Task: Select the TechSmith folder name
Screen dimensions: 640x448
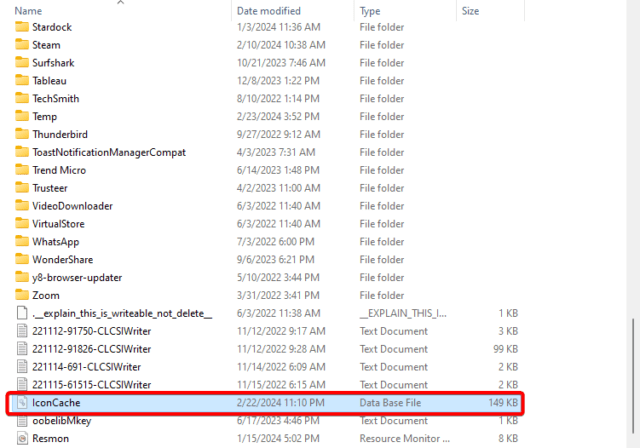Action: (x=56, y=99)
